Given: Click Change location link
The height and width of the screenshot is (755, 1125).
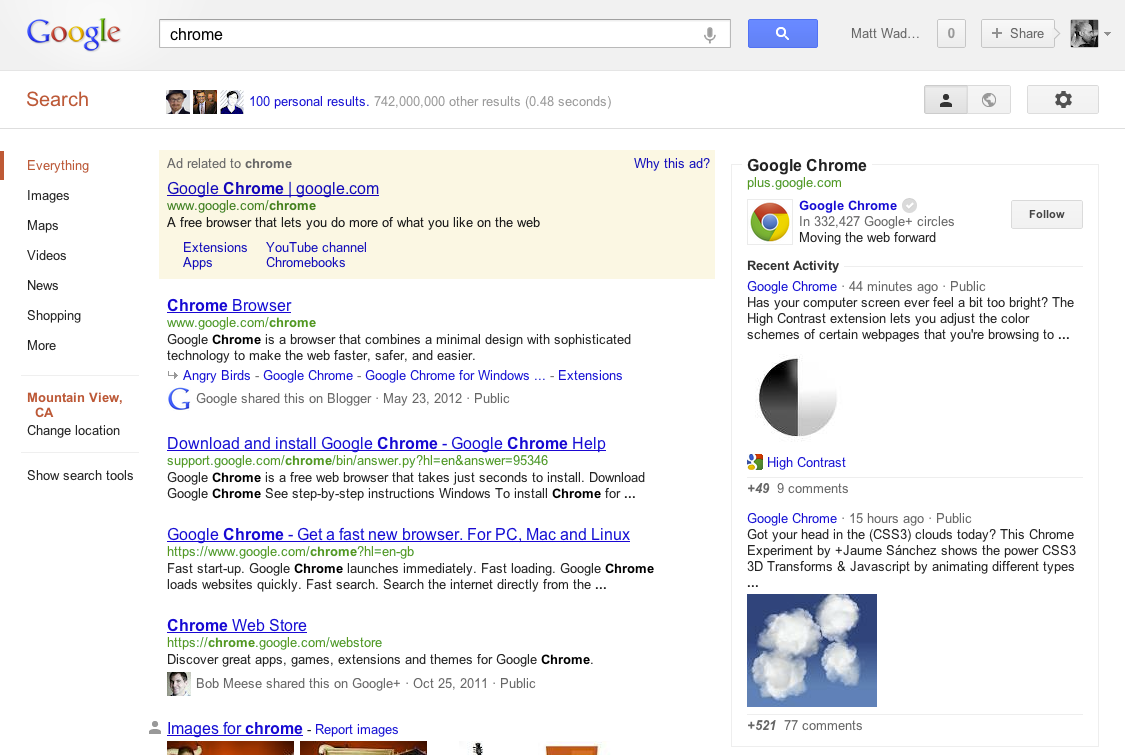Looking at the screenshot, I should point(73,431).
